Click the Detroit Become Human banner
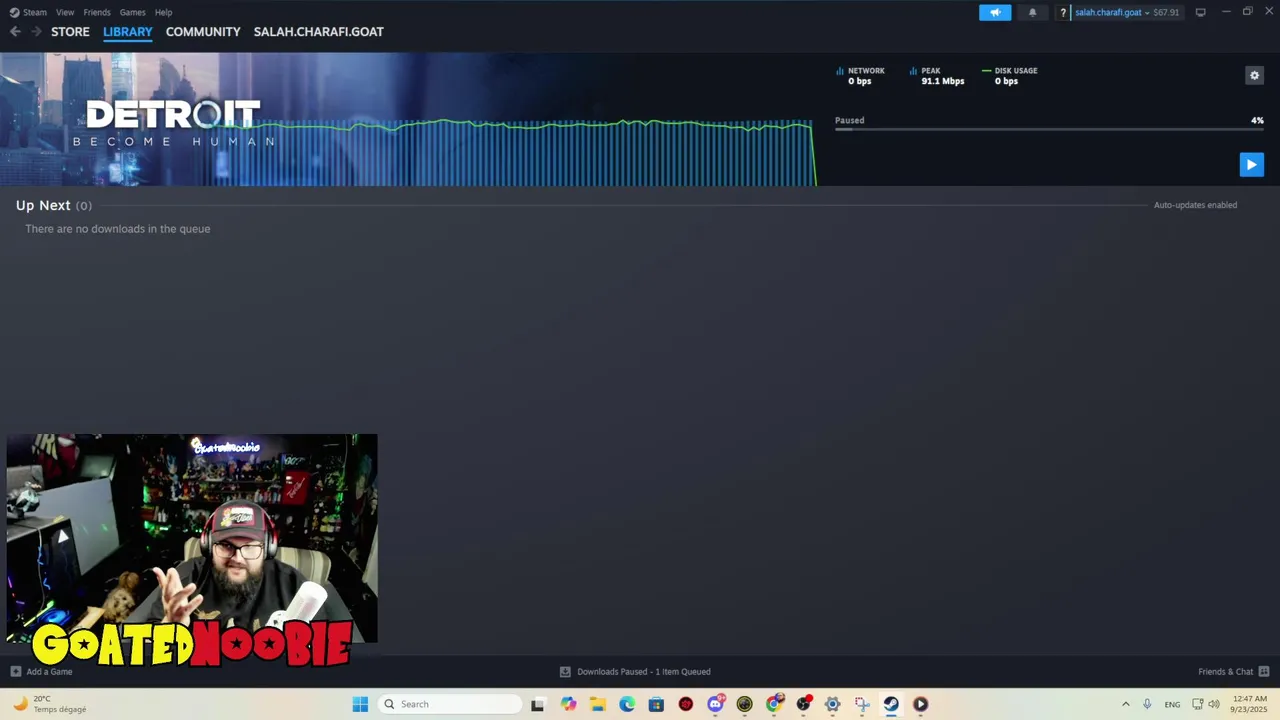This screenshot has width=1280, height=720. tap(172, 122)
